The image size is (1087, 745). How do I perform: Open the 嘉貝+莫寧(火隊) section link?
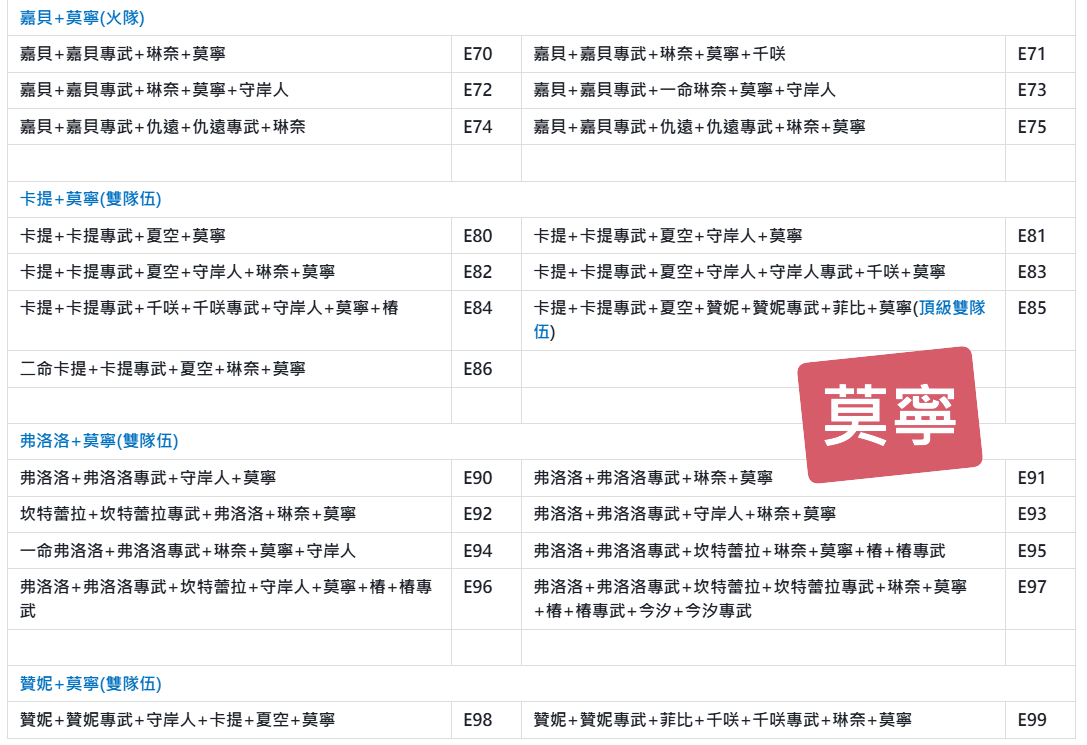click(x=83, y=17)
